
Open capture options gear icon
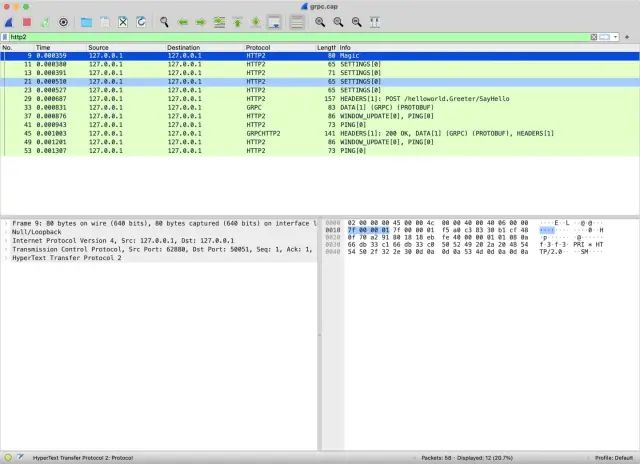[x=63, y=22]
